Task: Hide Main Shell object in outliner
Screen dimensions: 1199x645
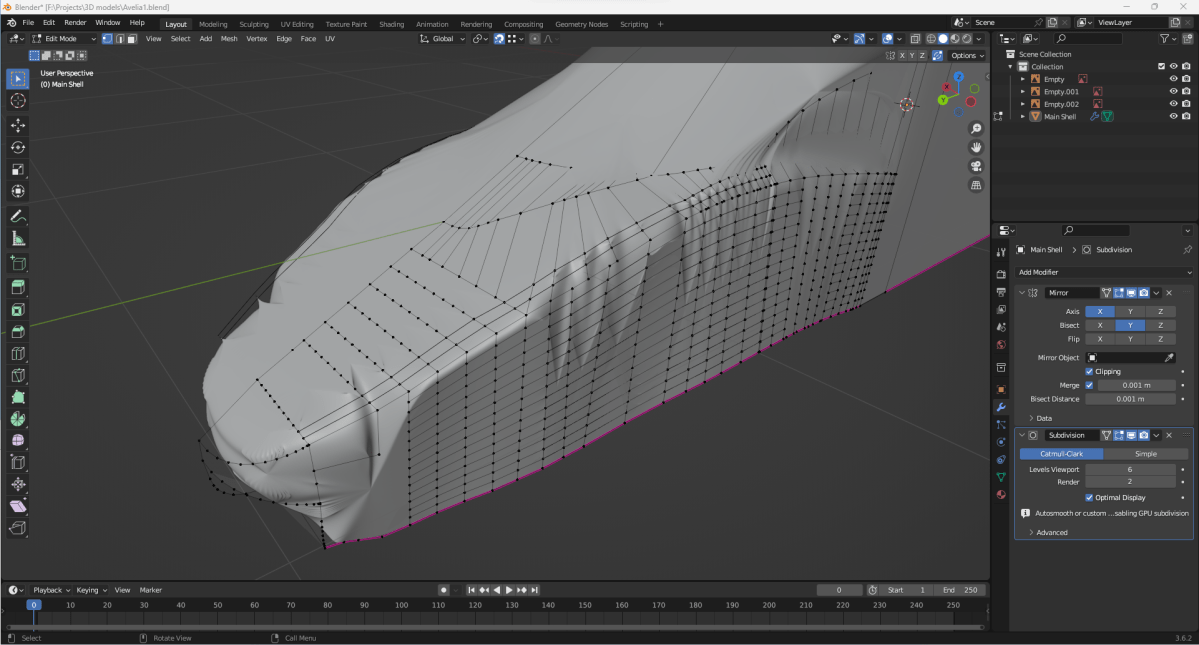Action: (1173, 117)
